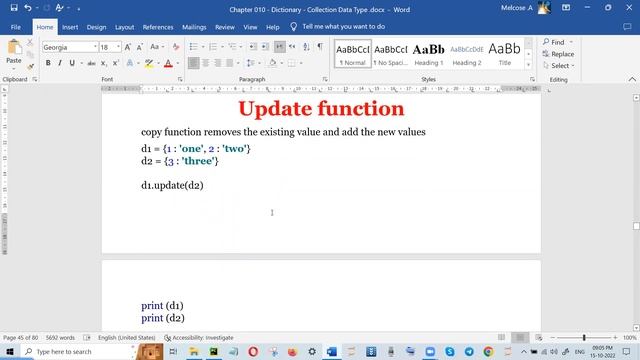Align text right
Image resolution: width=640 pixels, height=360 pixels.
[x=218, y=63]
